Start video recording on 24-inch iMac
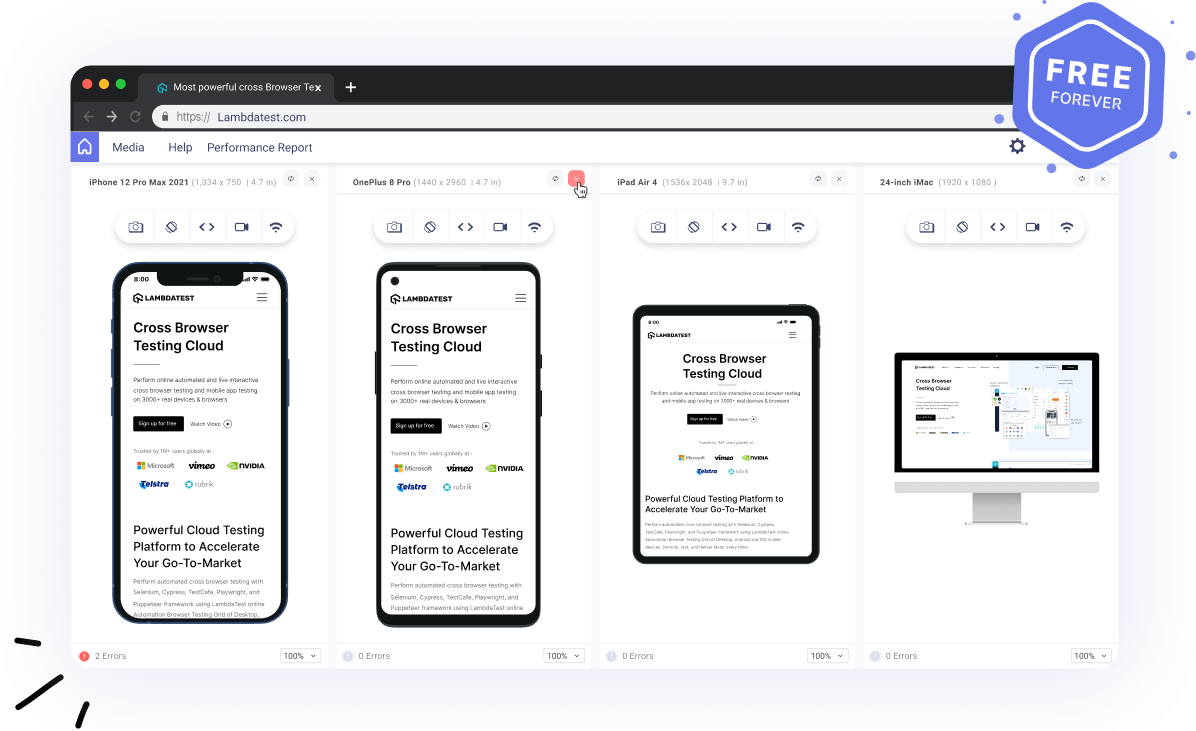The height and width of the screenshot is (731, 1196). coord(1033,227)
